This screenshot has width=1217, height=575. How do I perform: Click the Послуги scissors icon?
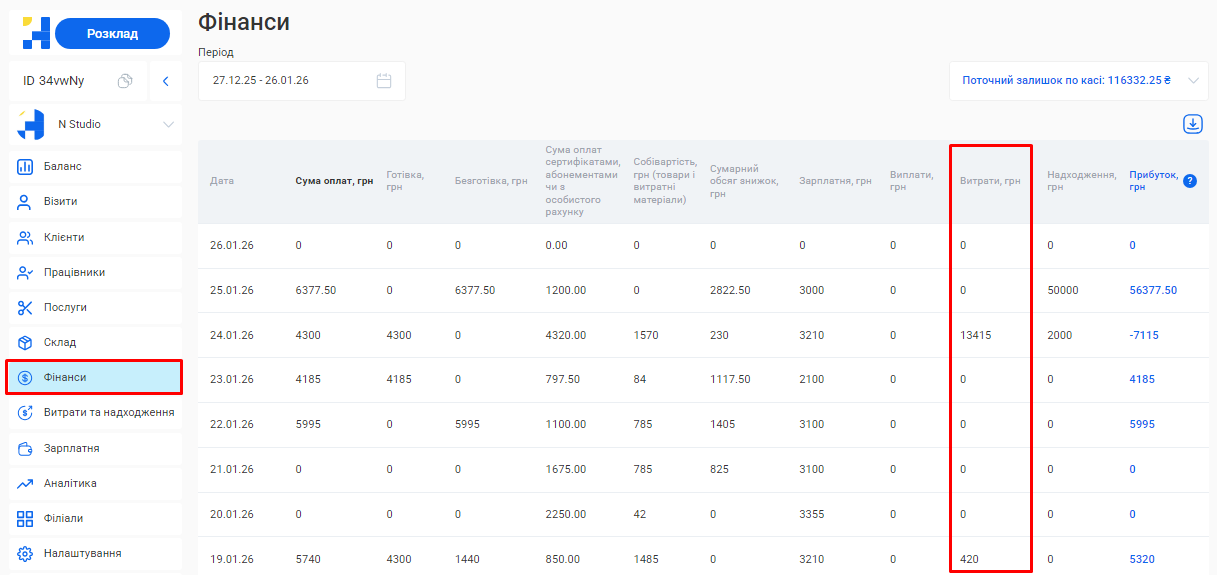(x=26, y=308)
